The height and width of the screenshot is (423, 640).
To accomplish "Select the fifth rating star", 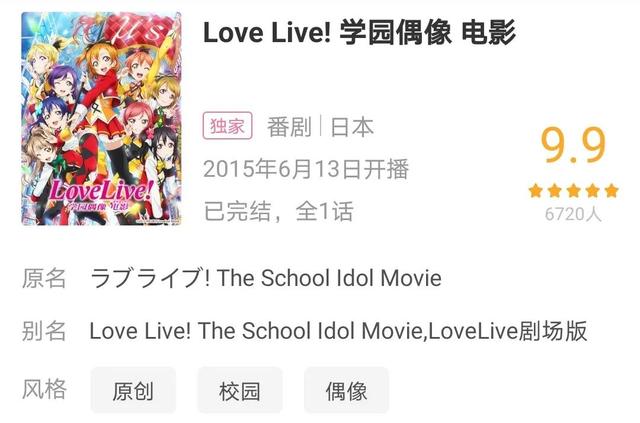I will (x=612, y=191).
